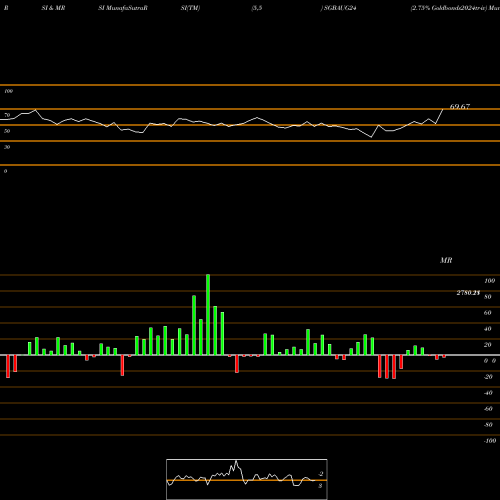Click the RSI axis label 50
500x500 pixels.
[7, 131]
